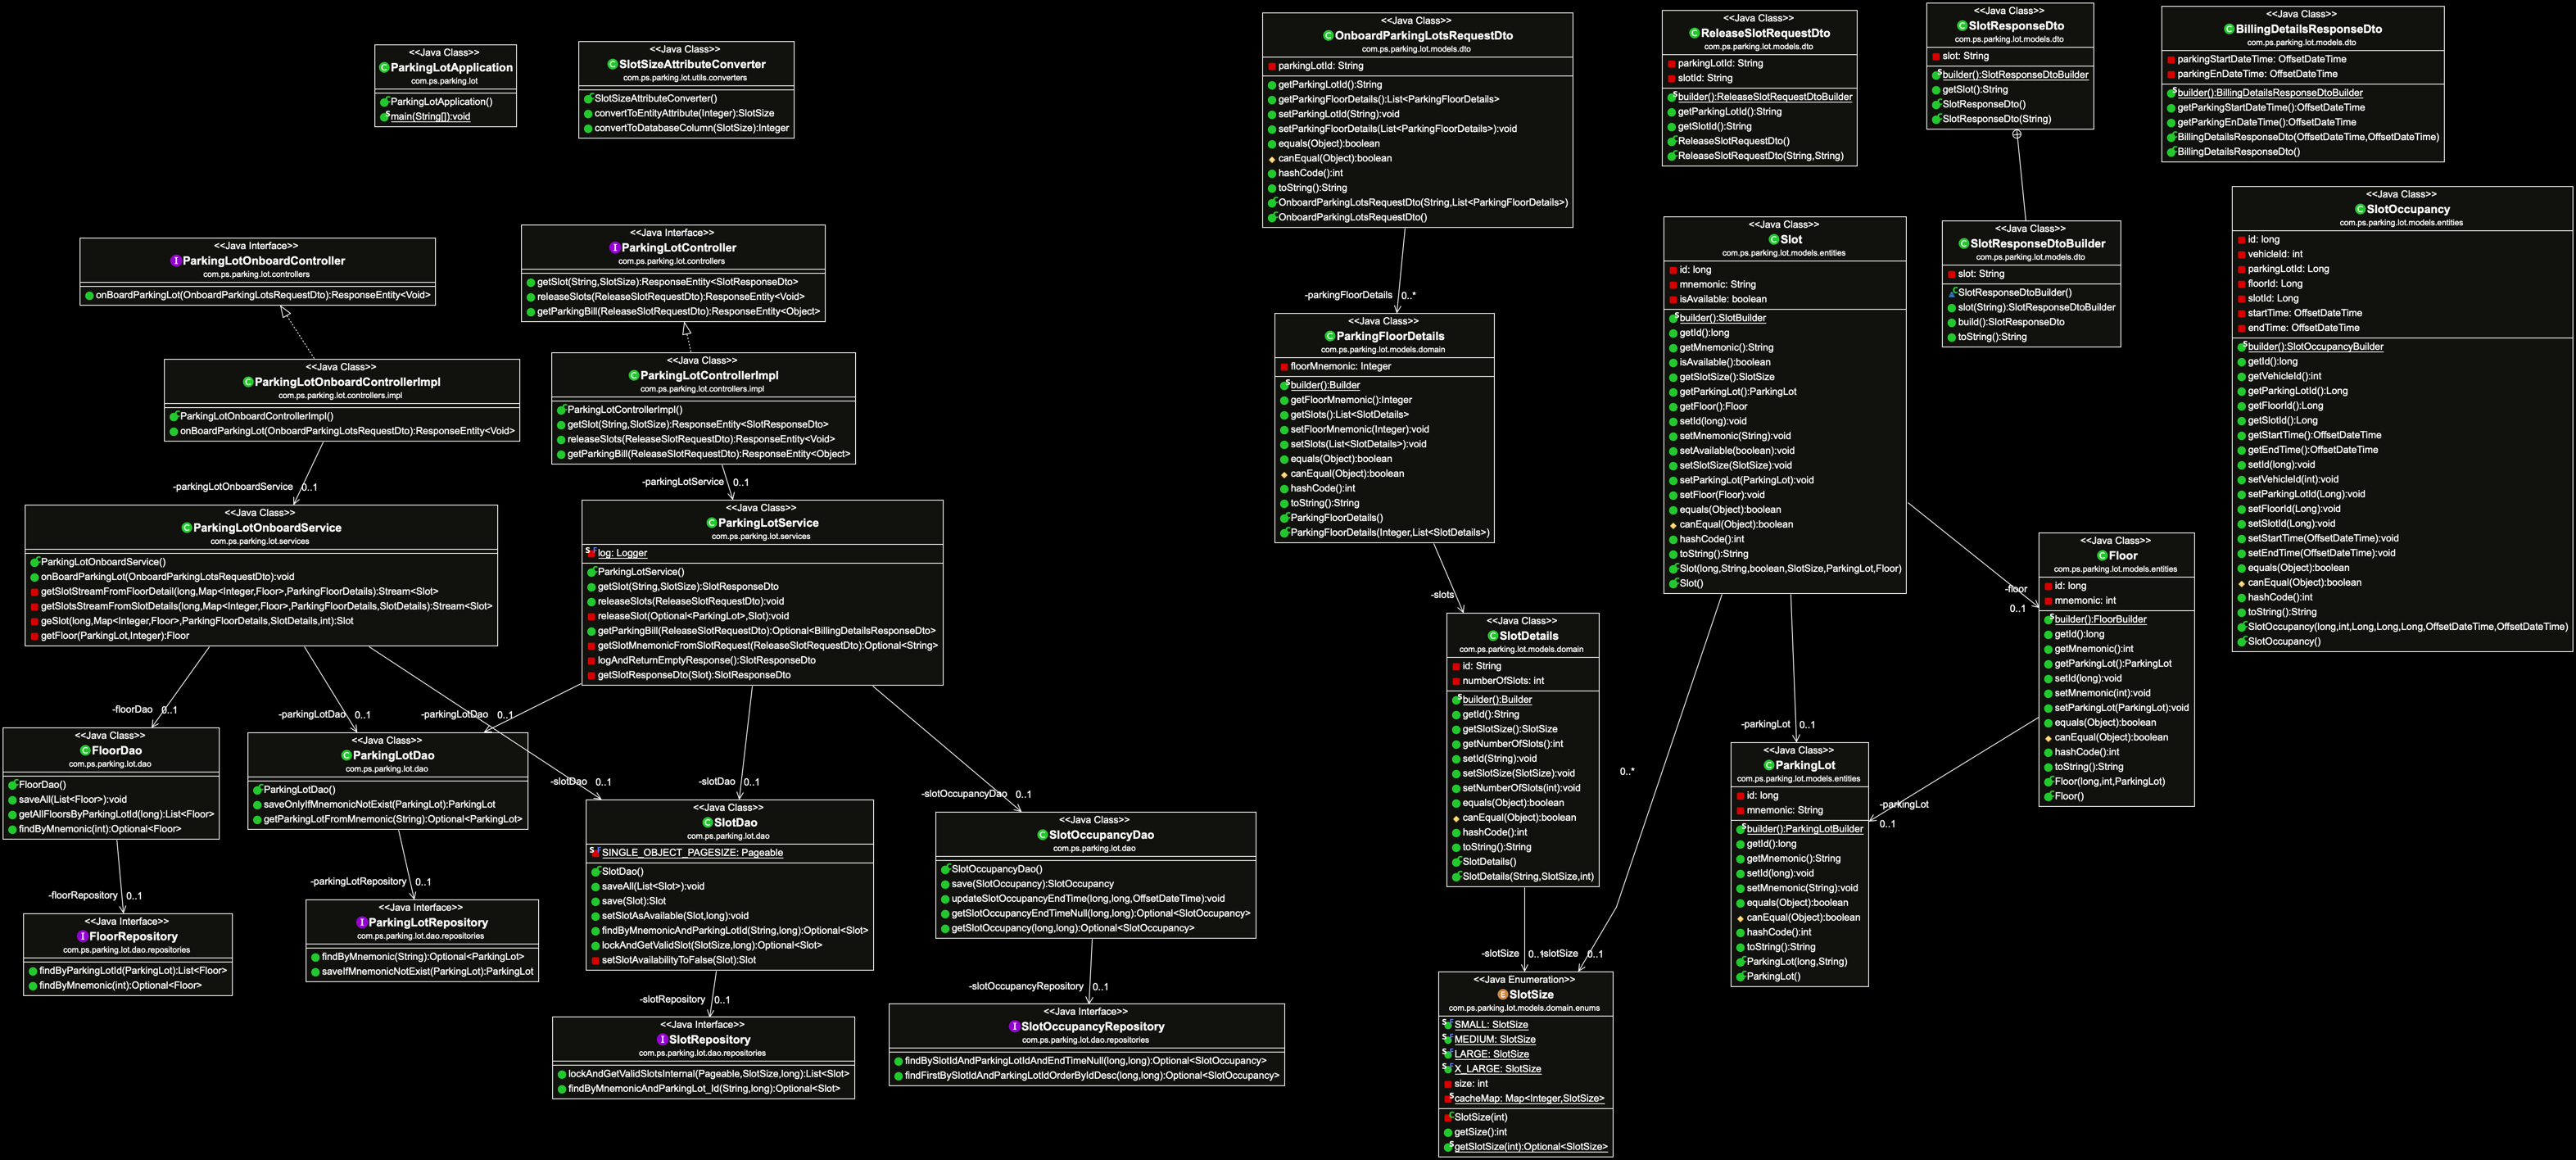
Task: Click the SlotSize enumeration icon
Action: point(1502,995)
